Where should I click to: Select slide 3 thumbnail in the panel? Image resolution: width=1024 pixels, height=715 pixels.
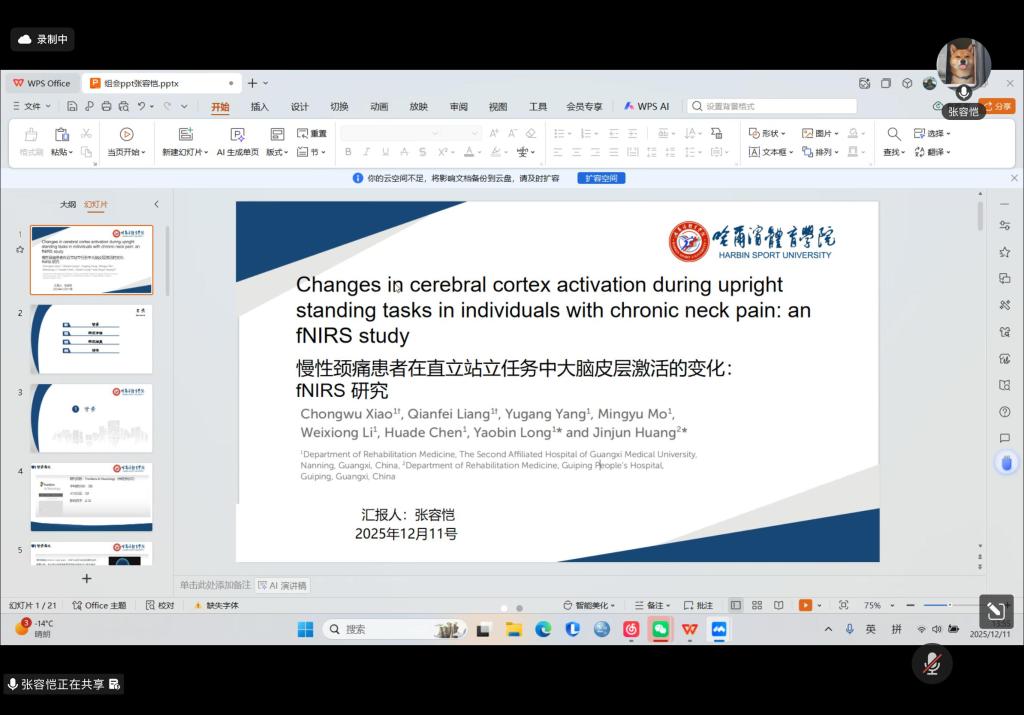[91, 418]
